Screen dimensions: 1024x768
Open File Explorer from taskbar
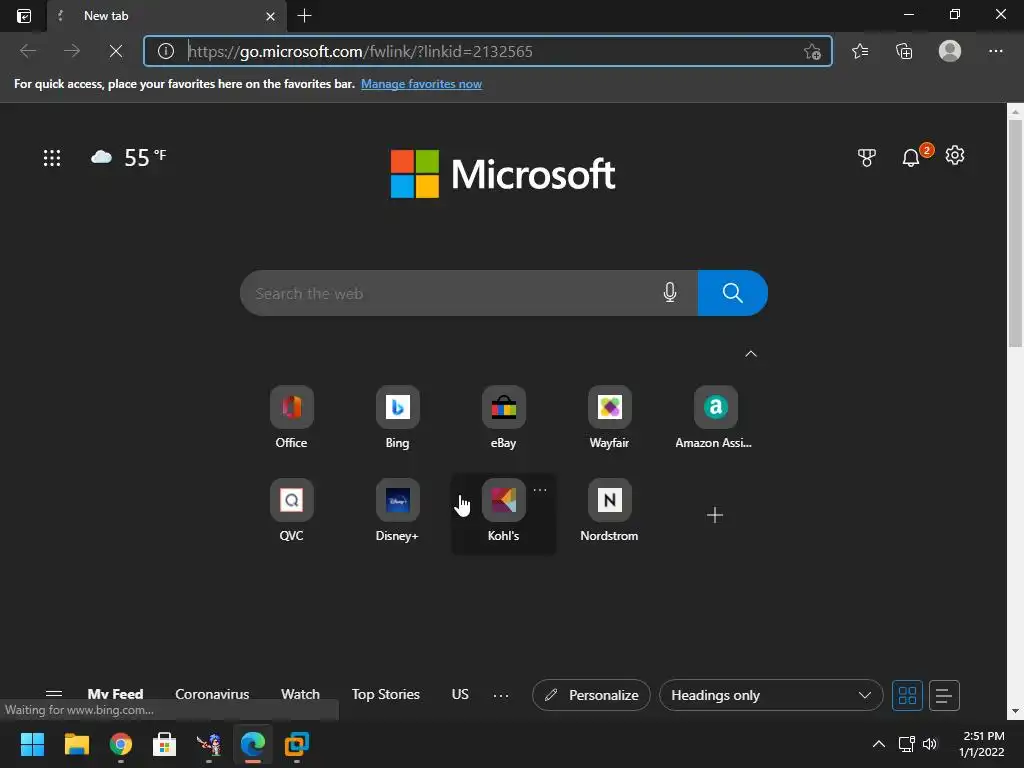76,744
